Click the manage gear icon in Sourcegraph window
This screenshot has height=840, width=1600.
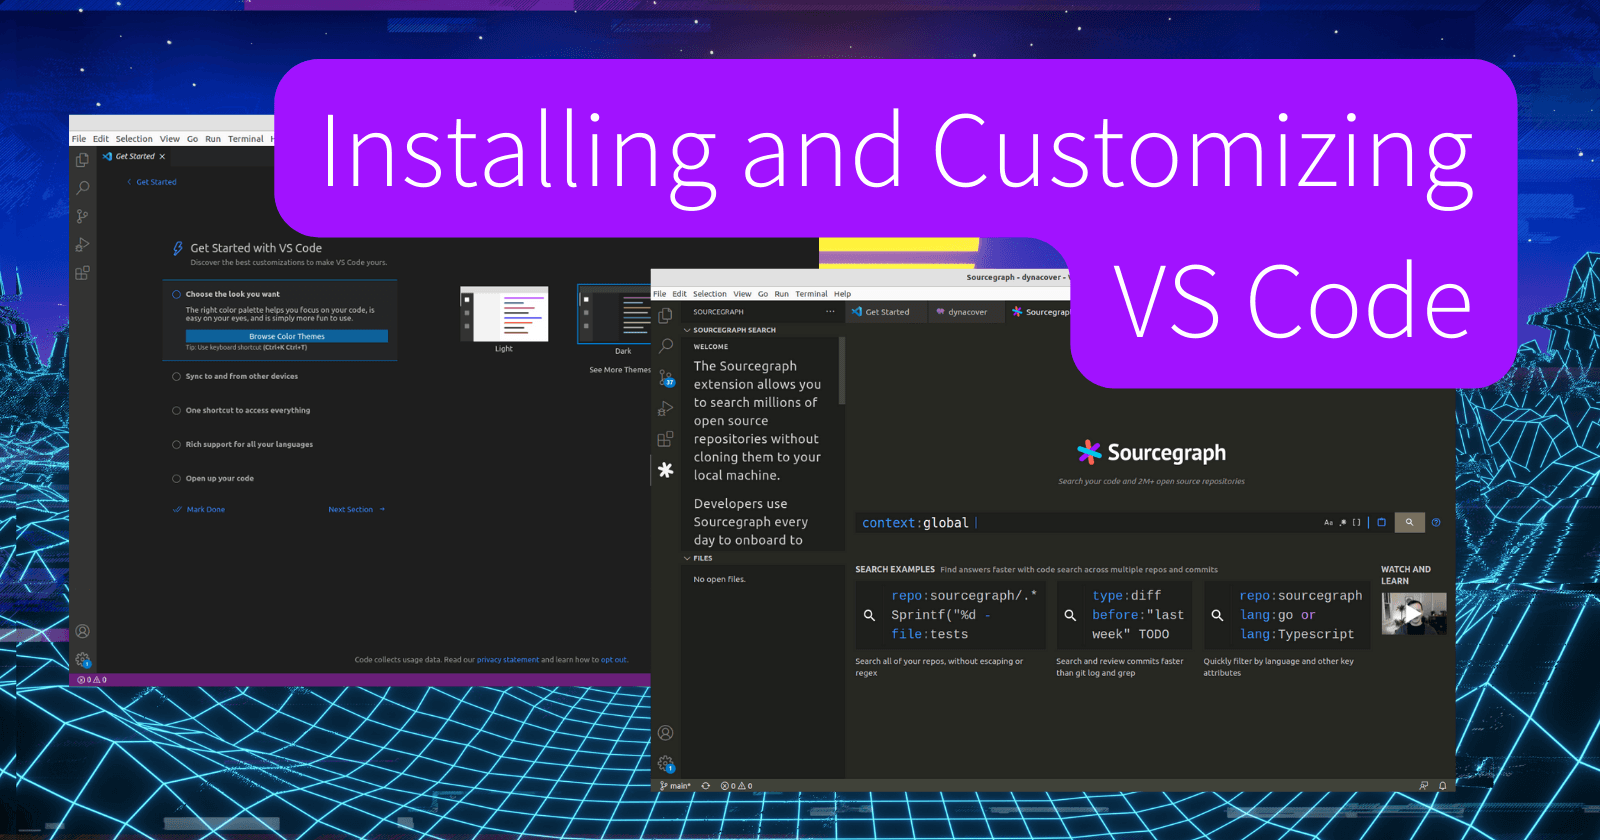[x=666, y=764]
